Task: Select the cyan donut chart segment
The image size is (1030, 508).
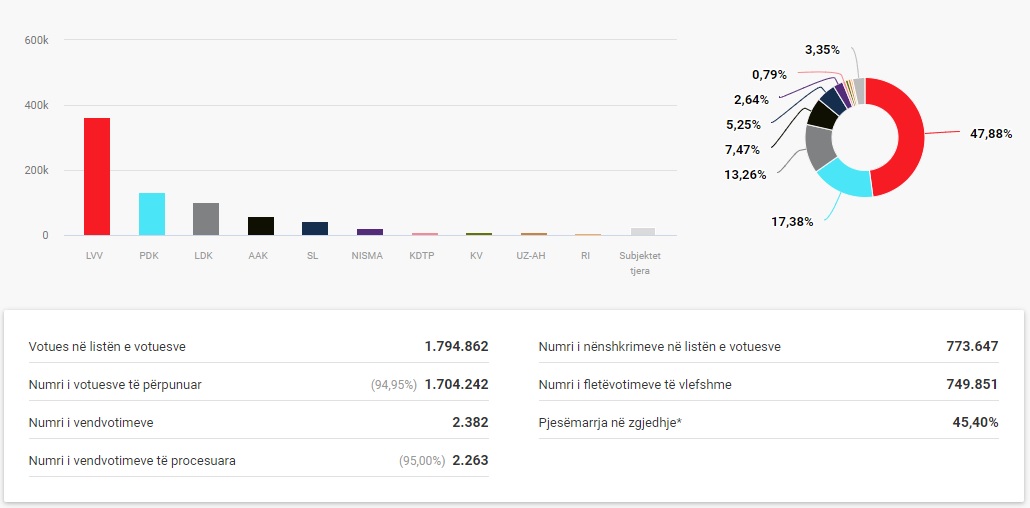Action: [844, 180]
